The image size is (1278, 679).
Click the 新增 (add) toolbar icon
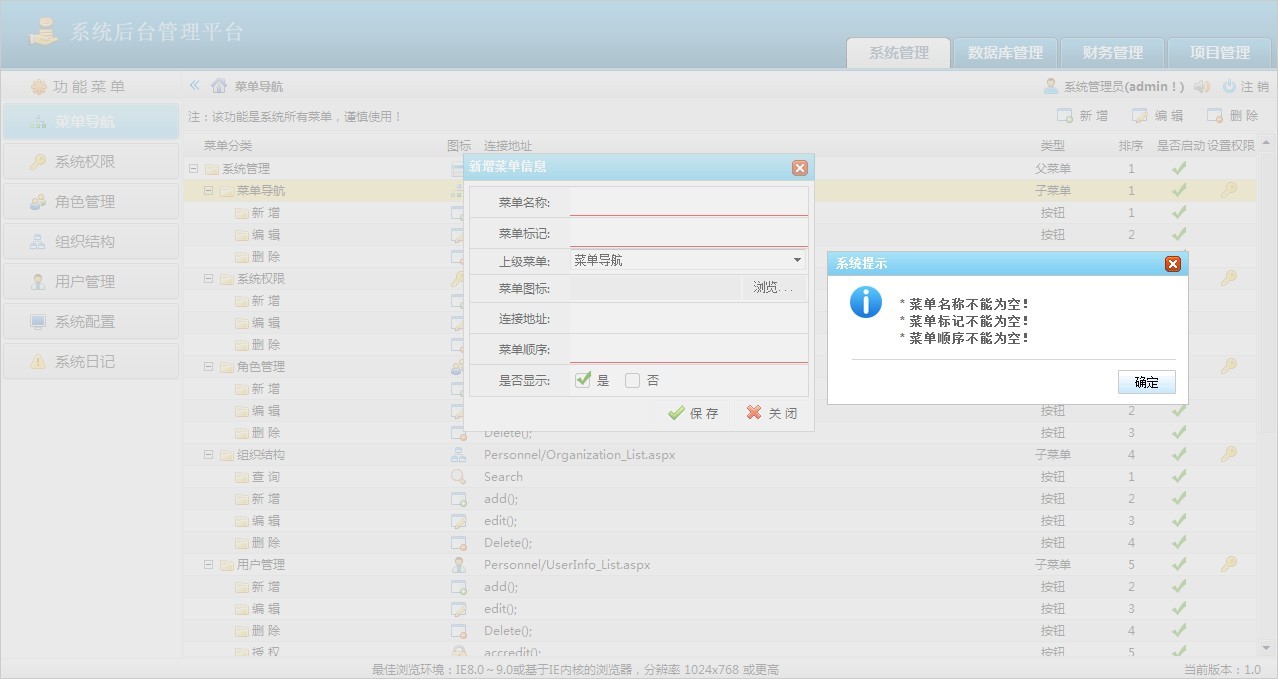(x=1085, y=115)
